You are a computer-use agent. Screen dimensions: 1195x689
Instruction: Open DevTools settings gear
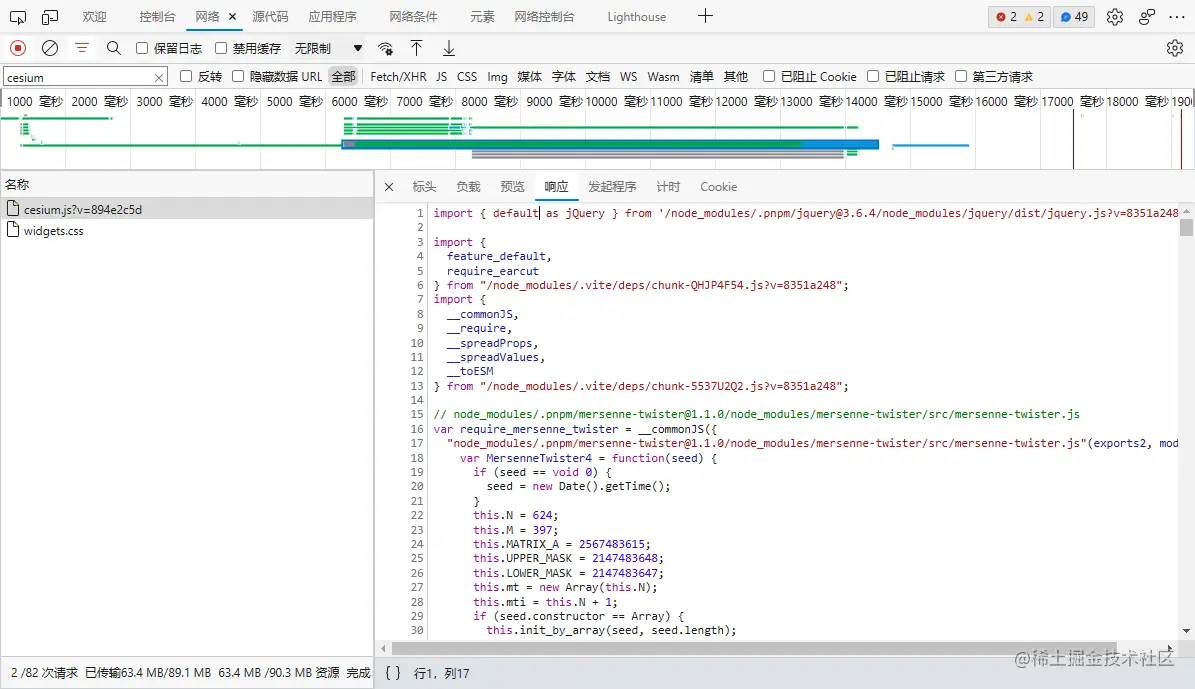coord(1114,17)
